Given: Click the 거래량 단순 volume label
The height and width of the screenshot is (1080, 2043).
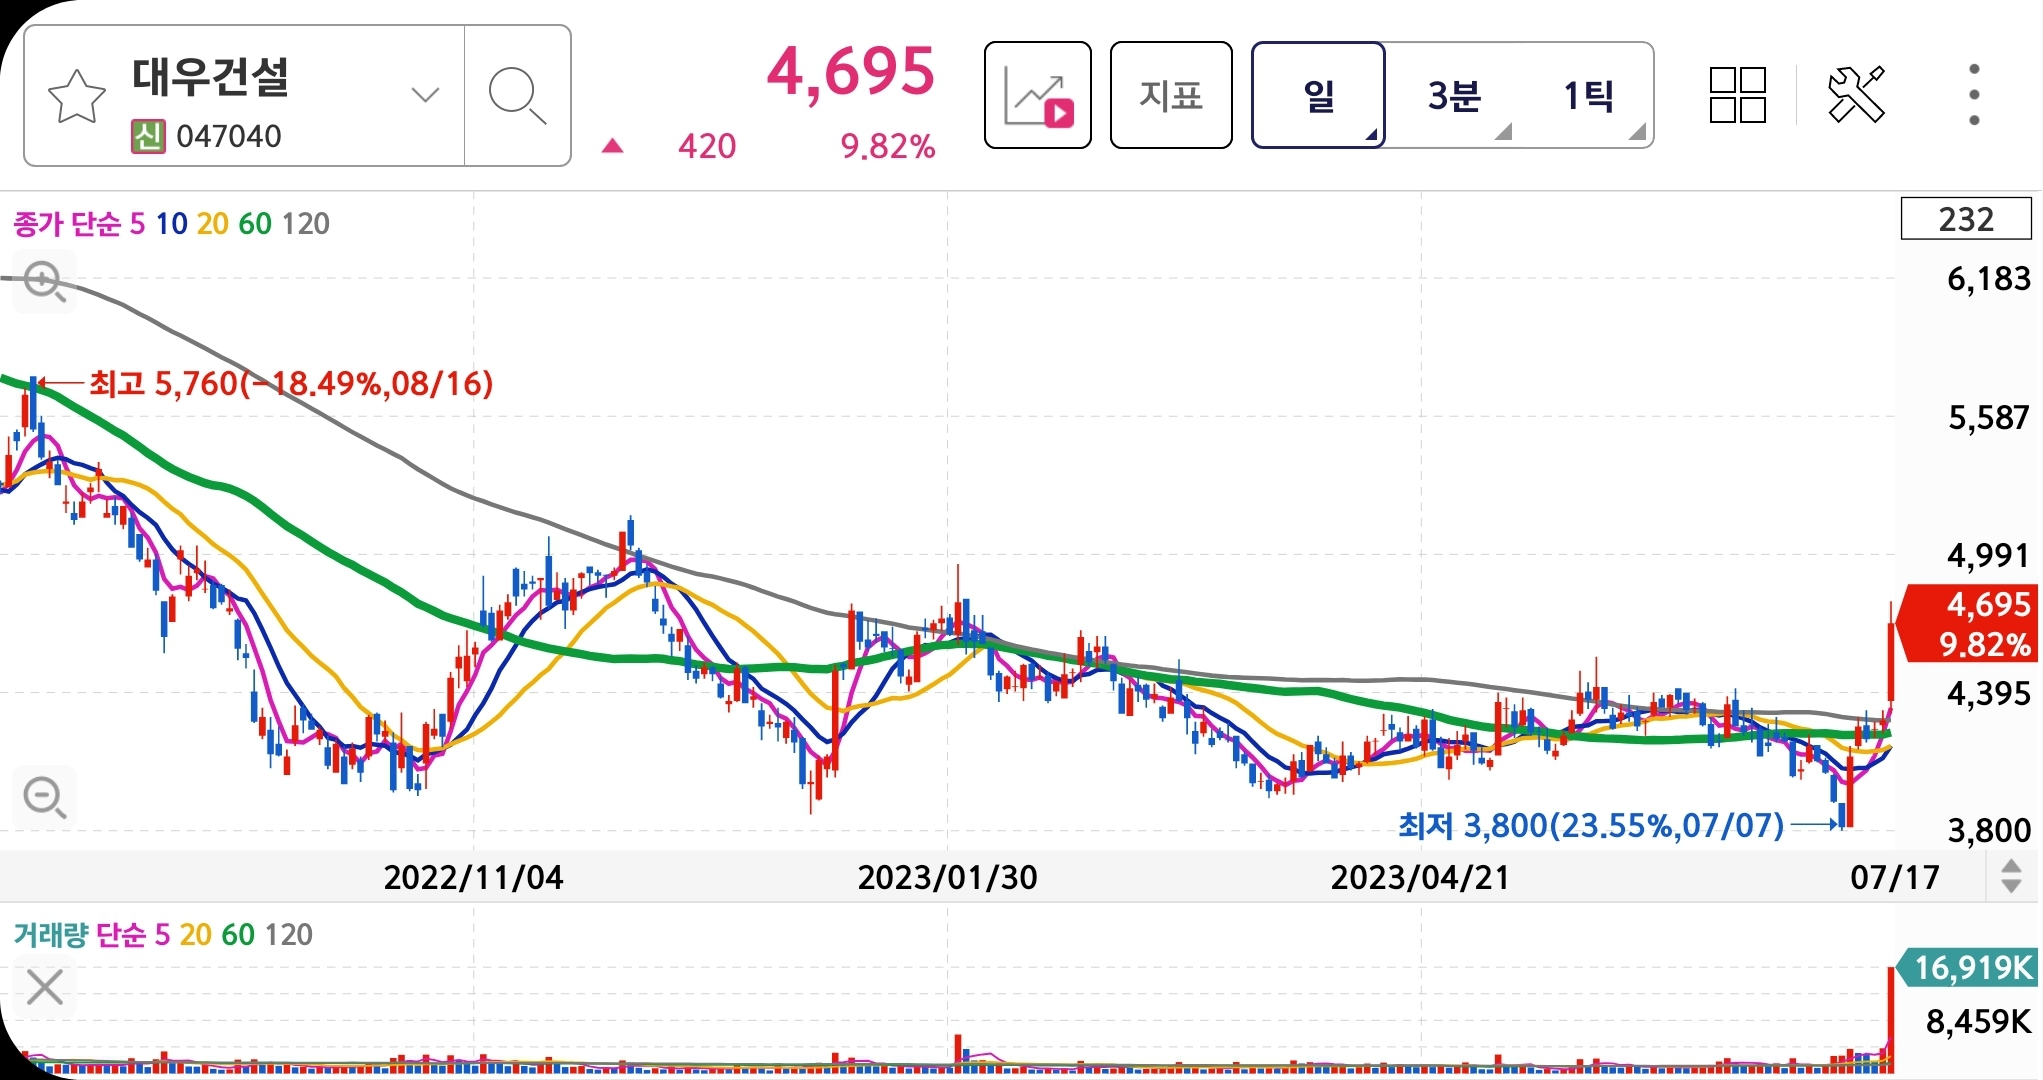Looking at the screenshot, I should pyautogui.click(x=80, y=934).
